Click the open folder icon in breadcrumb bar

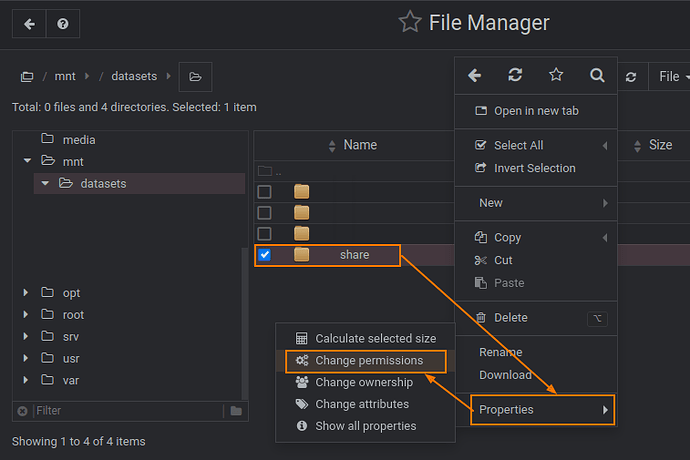pyautogui.click(x=195, y=76)
